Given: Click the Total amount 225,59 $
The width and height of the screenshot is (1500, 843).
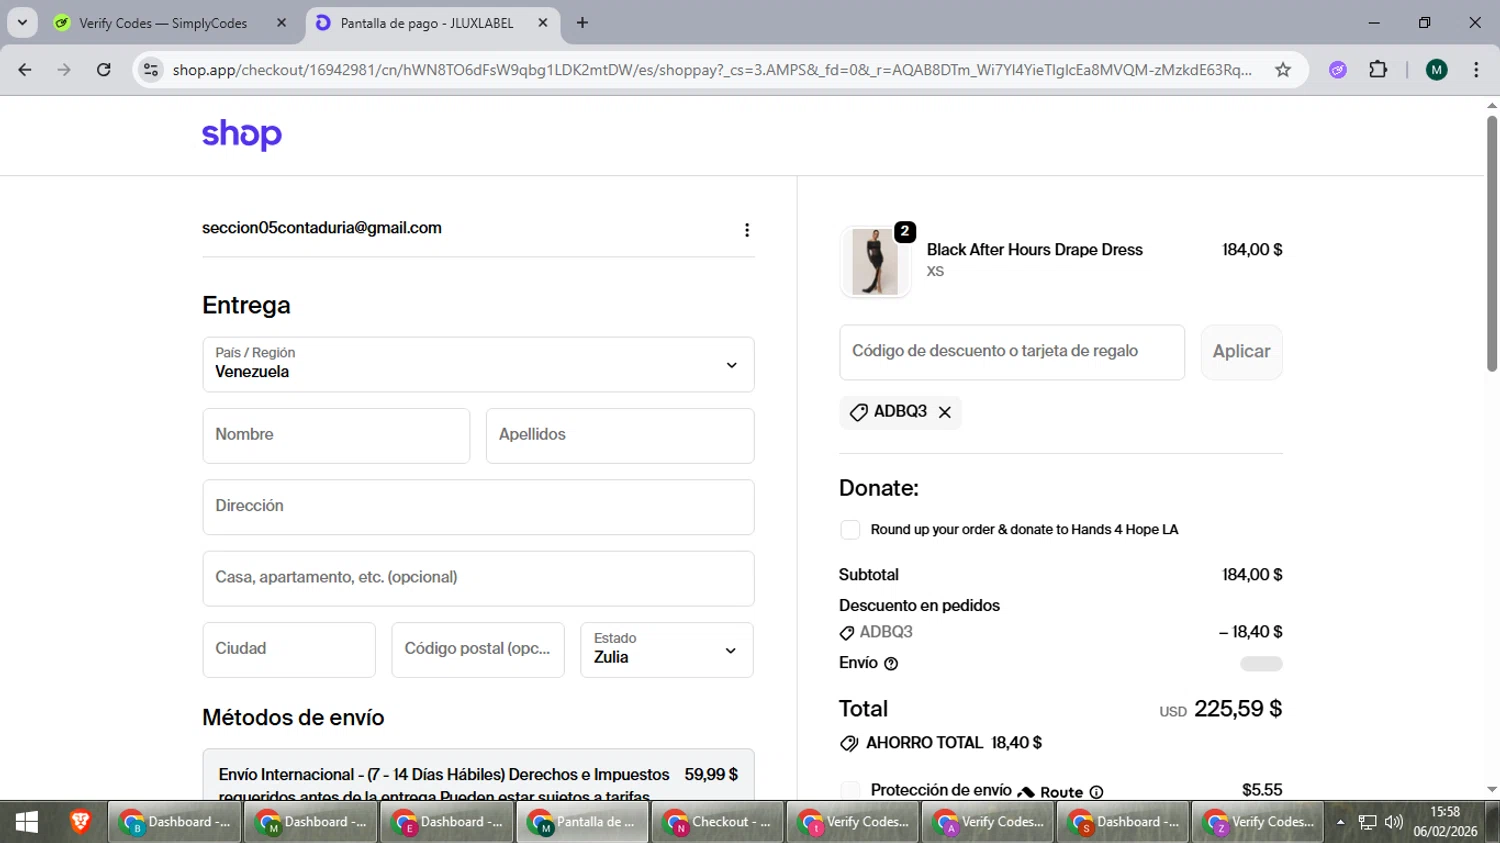Looking at the screenshot, I should click(1238, 709).
